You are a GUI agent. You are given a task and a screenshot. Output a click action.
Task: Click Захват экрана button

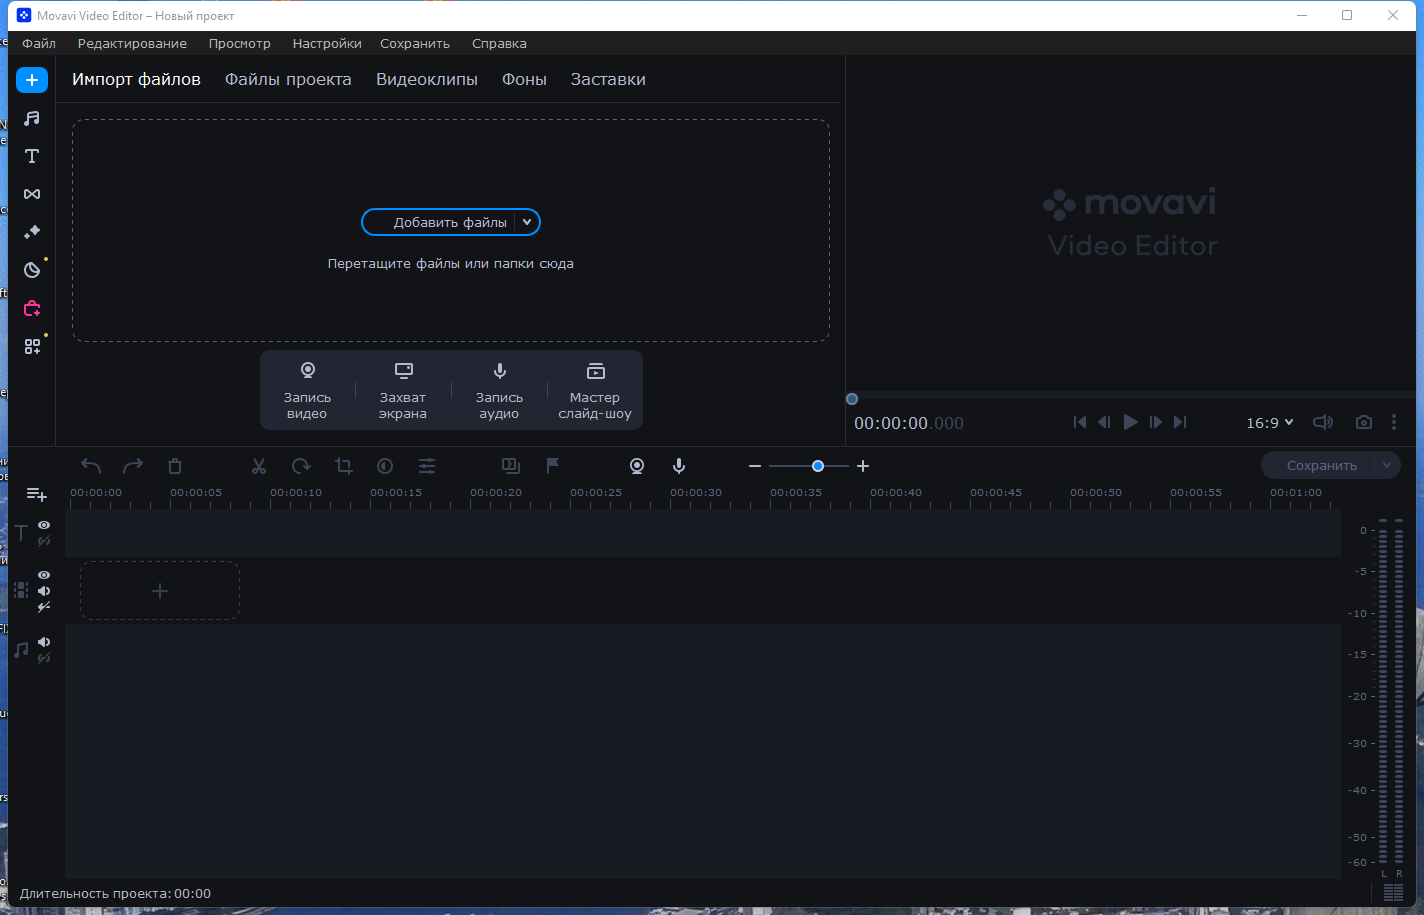[x=403, y=390]
